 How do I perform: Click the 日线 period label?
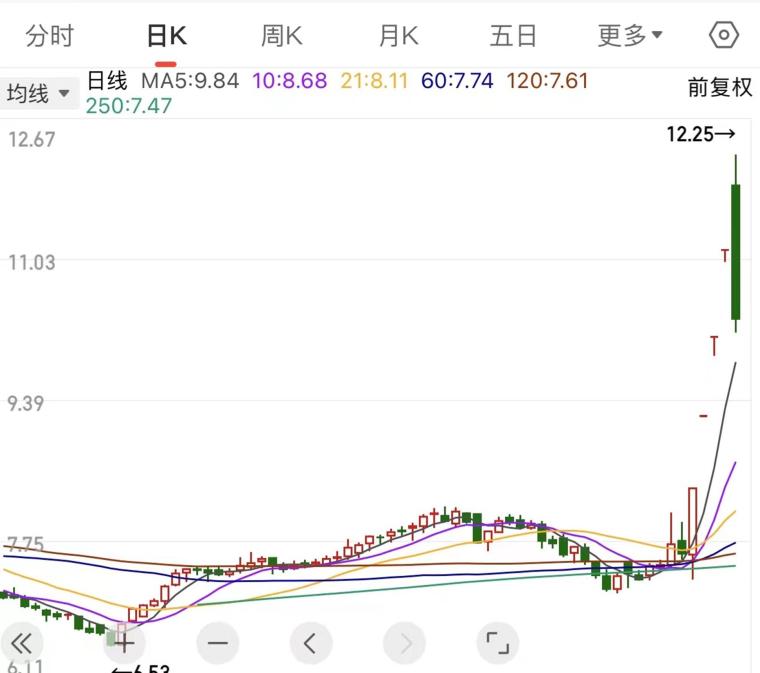point(107,80)
